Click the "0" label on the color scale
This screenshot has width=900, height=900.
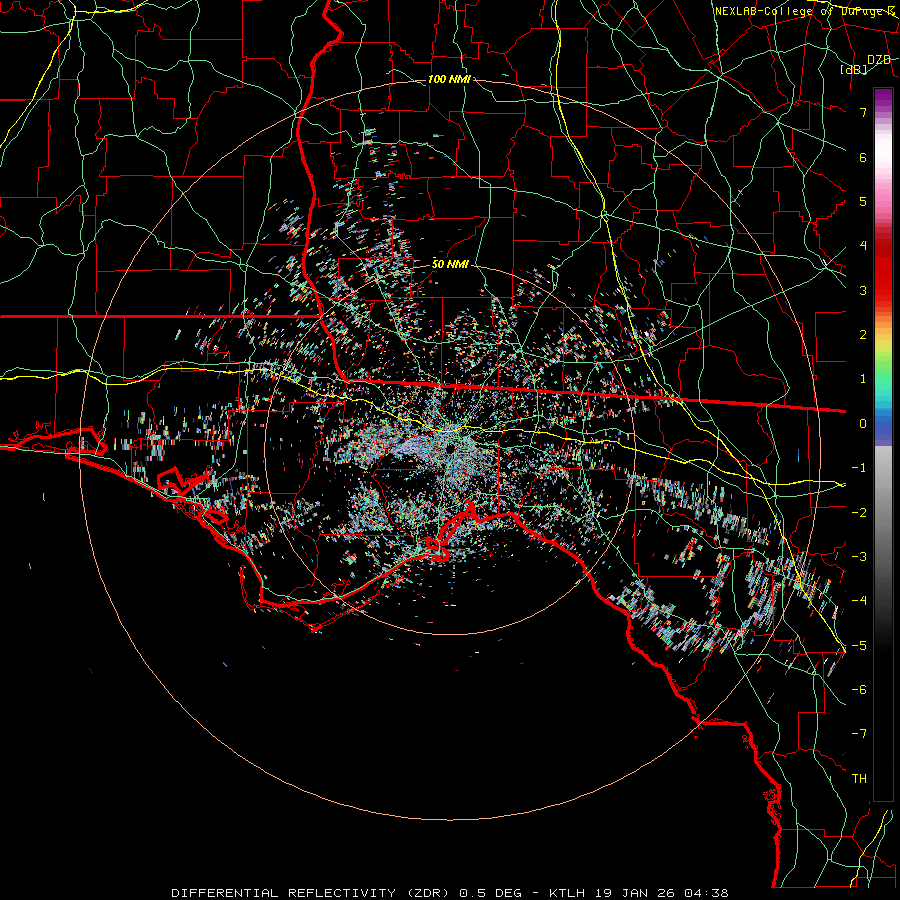pos(863,424)
